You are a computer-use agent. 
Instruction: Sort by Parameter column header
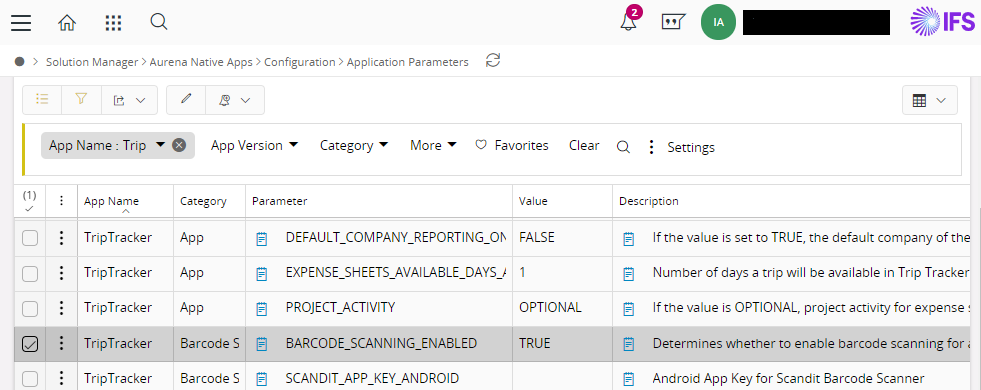click(279, 201)
